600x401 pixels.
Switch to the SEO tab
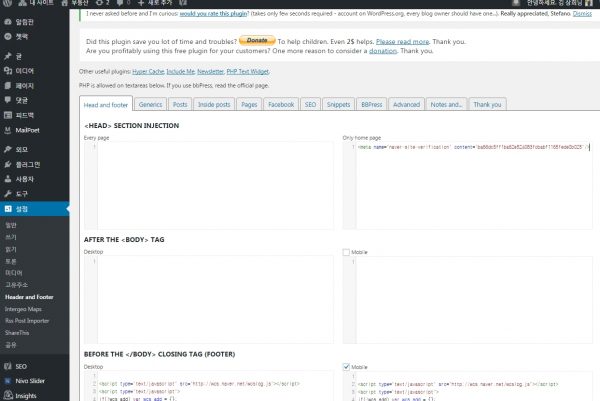(x=310, y=104)
